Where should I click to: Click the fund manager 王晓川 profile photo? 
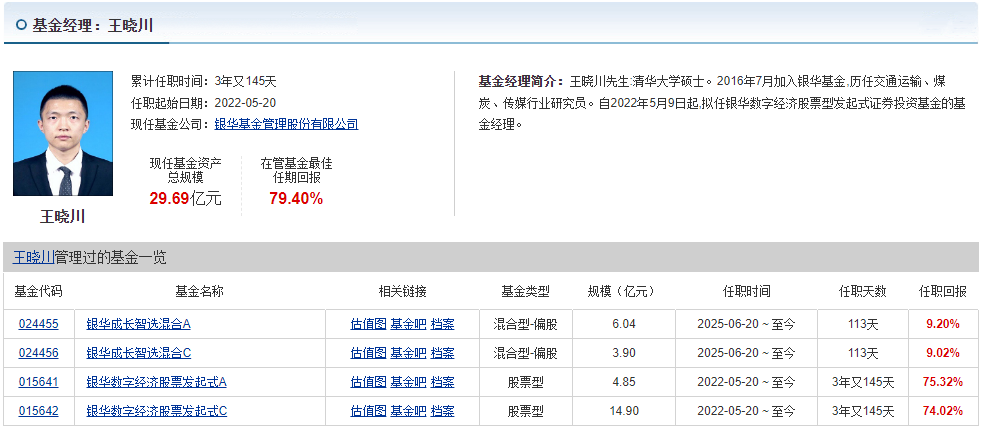point(63,133)
